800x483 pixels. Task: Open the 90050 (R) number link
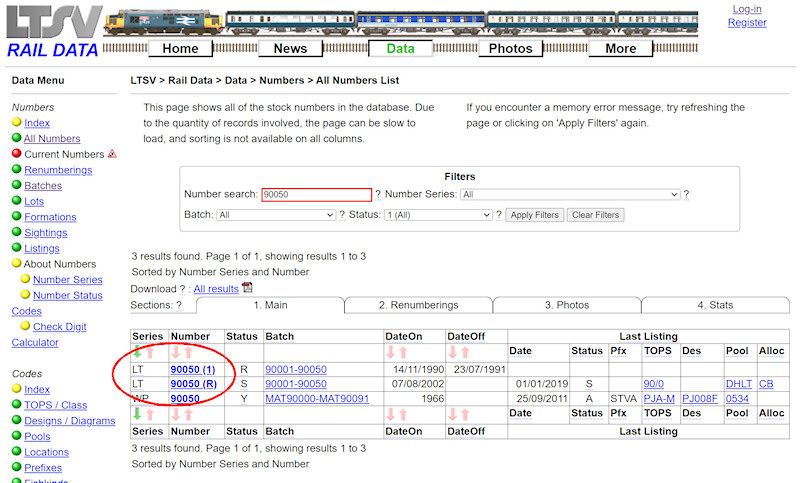(x=194, y=384)
